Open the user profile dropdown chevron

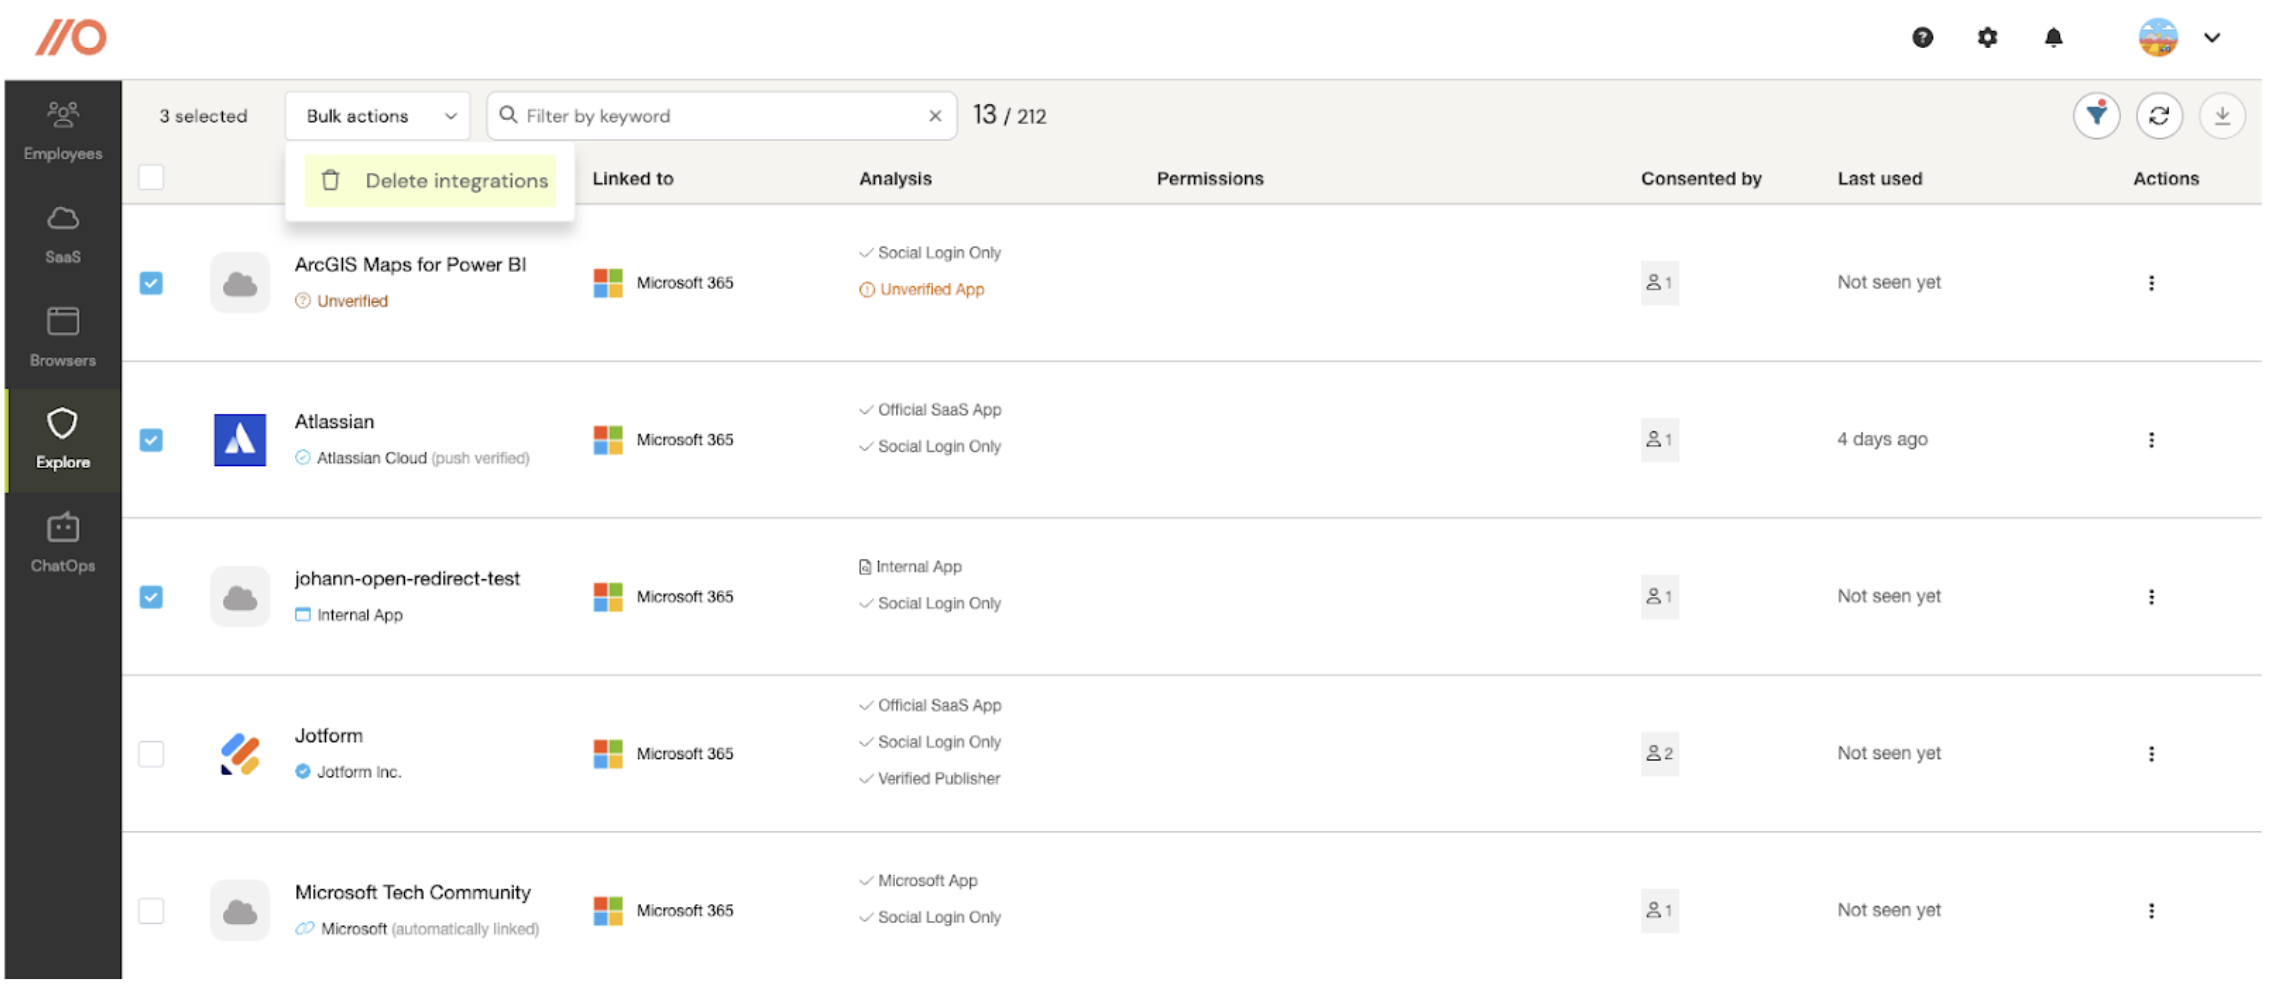point(2212,38)
